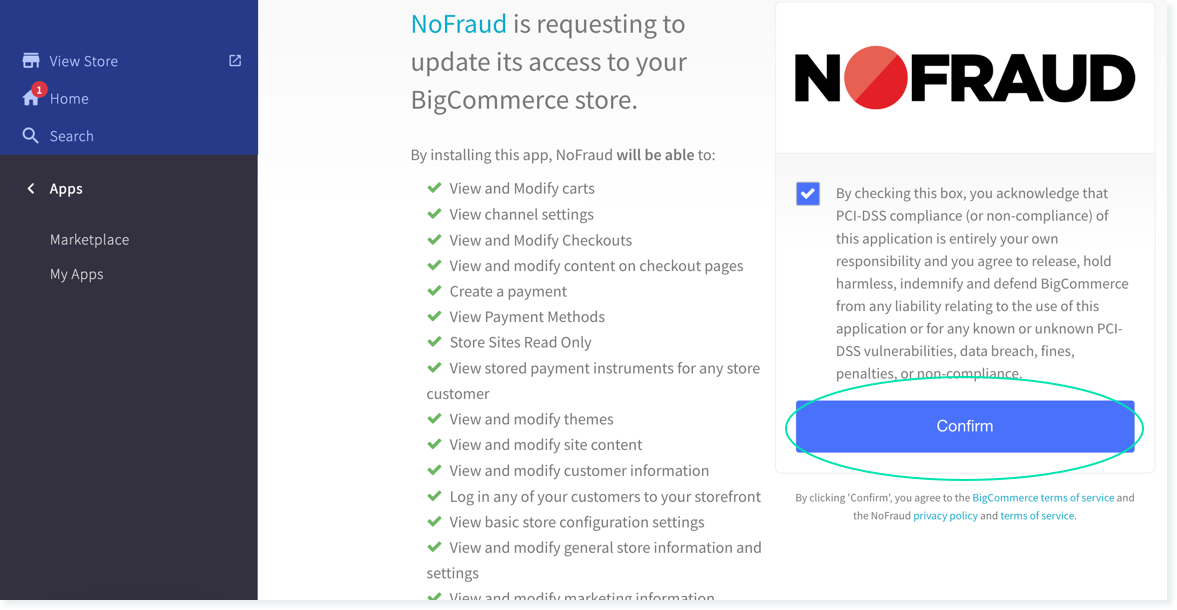Click the checkmark beside View and modify themes

pyautogui.click(x=435, y=419)
